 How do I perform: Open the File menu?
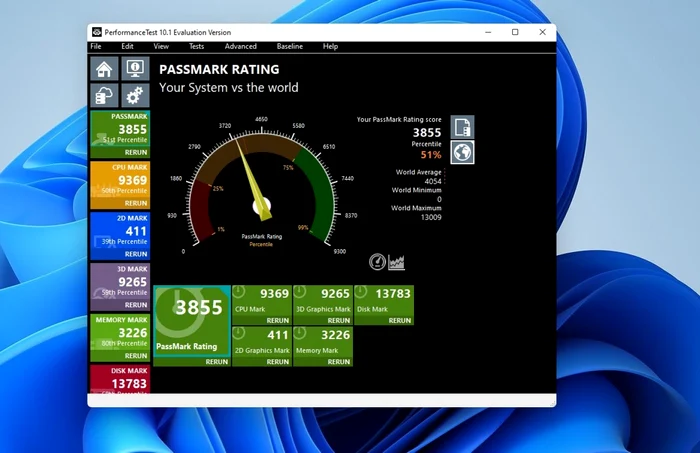pos(96,46)
